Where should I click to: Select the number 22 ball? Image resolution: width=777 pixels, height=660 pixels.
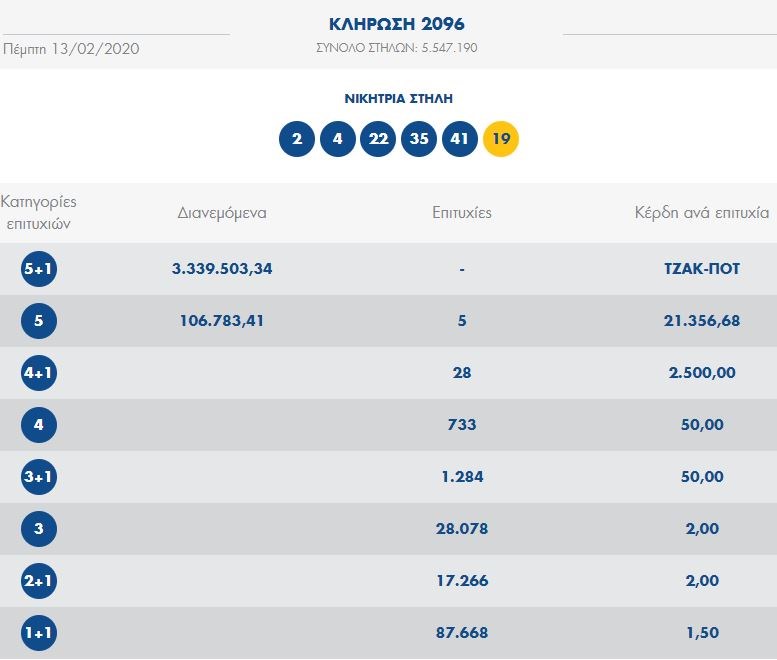[x=378, y=139]
